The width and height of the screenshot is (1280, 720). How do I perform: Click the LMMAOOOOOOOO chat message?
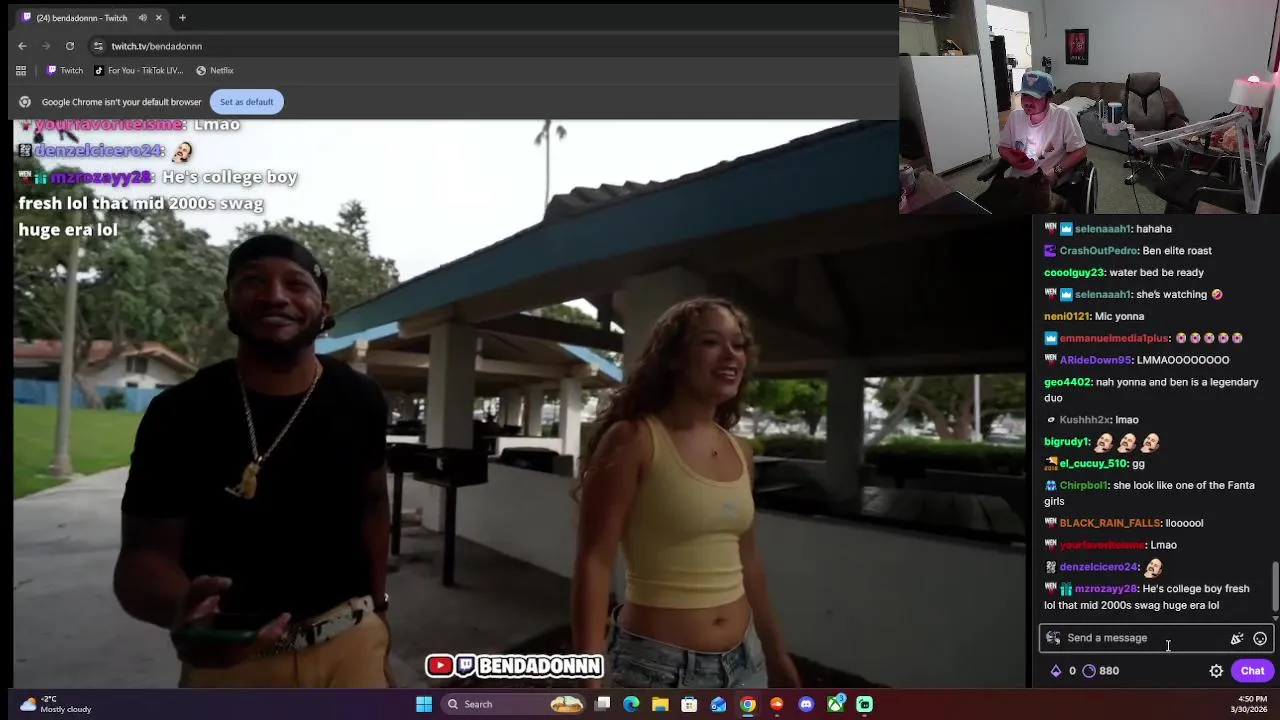point(1183,360)
